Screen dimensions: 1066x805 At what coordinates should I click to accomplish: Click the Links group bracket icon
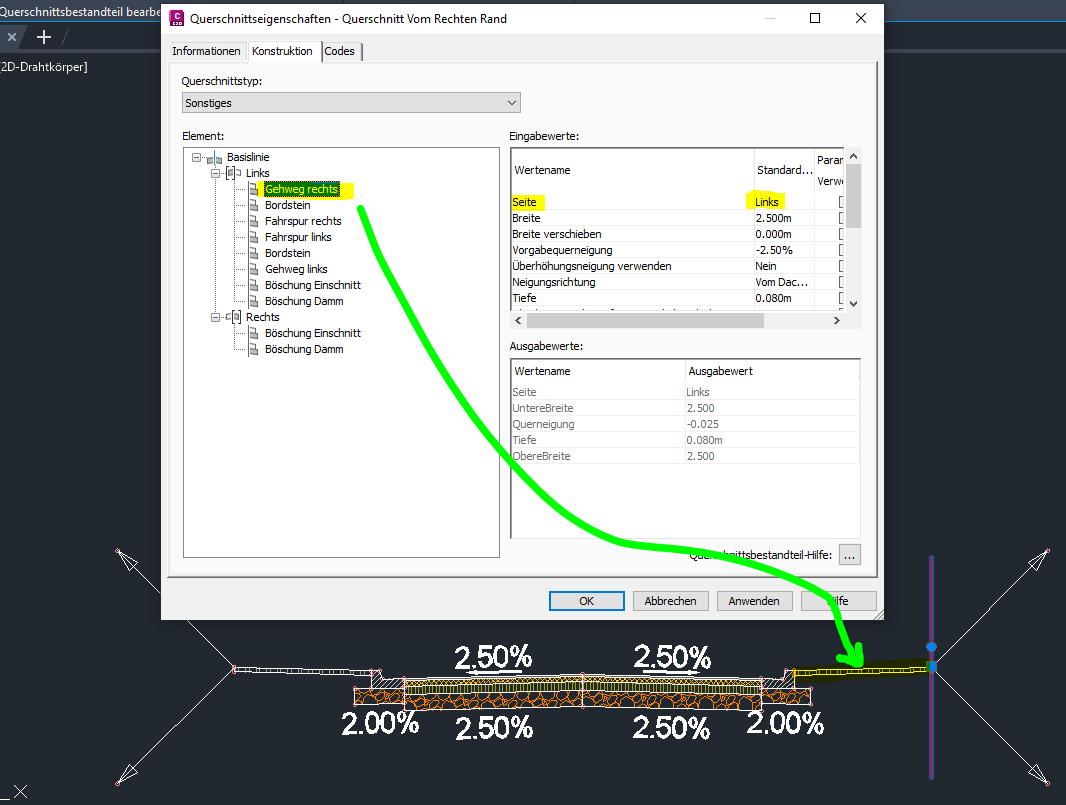click(x=234, y=173)
